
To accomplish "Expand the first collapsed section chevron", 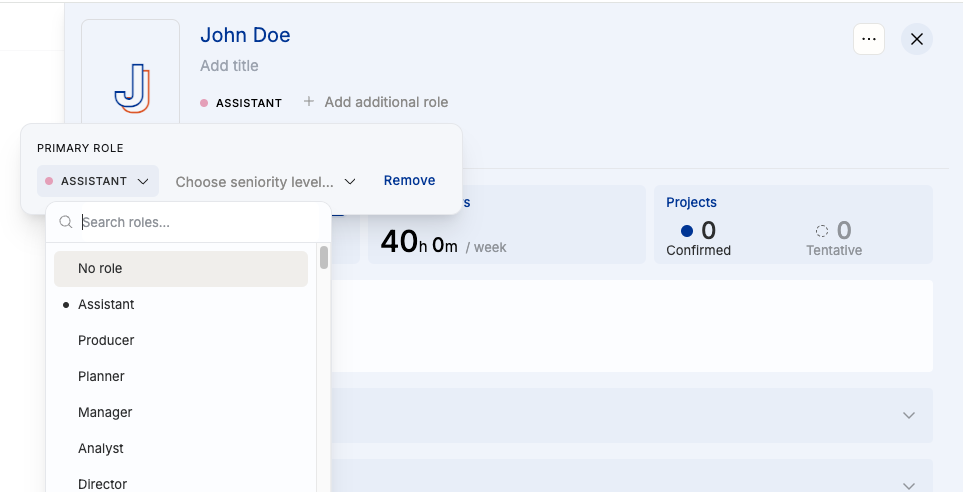I will (x=908, y=415).
